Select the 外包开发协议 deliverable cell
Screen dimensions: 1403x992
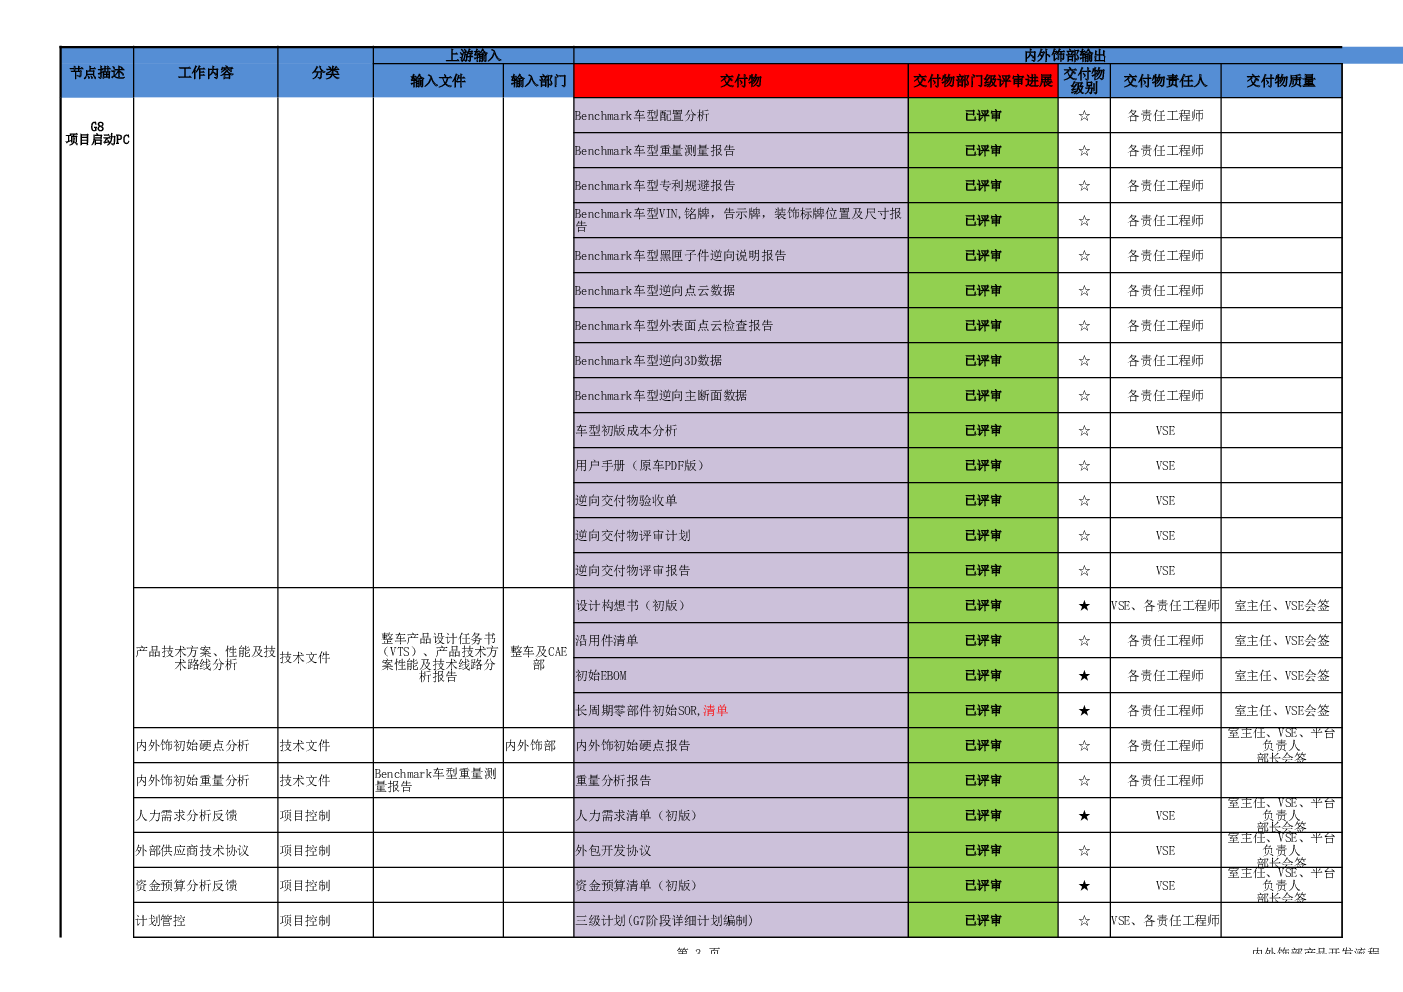[740, 851]
